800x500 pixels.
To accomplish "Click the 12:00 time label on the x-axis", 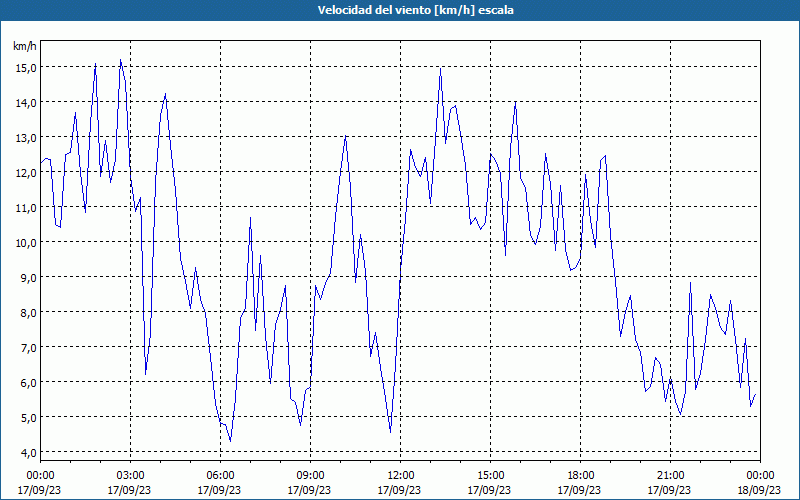I will tap(401, 476).
